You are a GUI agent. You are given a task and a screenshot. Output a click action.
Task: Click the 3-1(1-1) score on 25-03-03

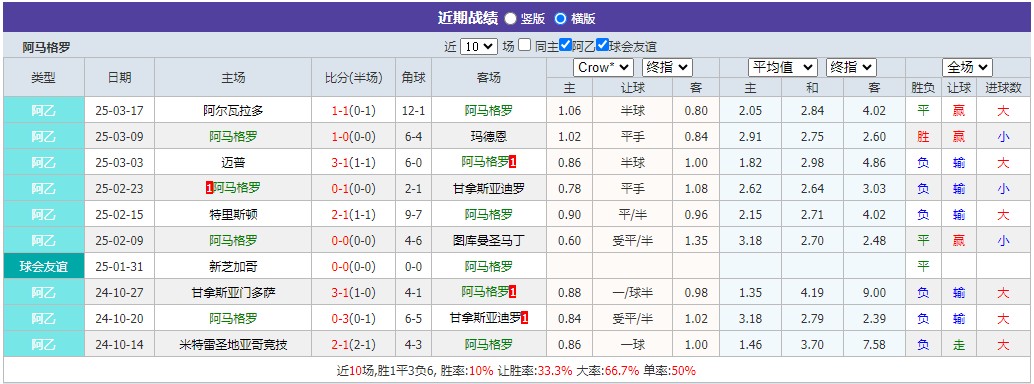pos(353,162)
